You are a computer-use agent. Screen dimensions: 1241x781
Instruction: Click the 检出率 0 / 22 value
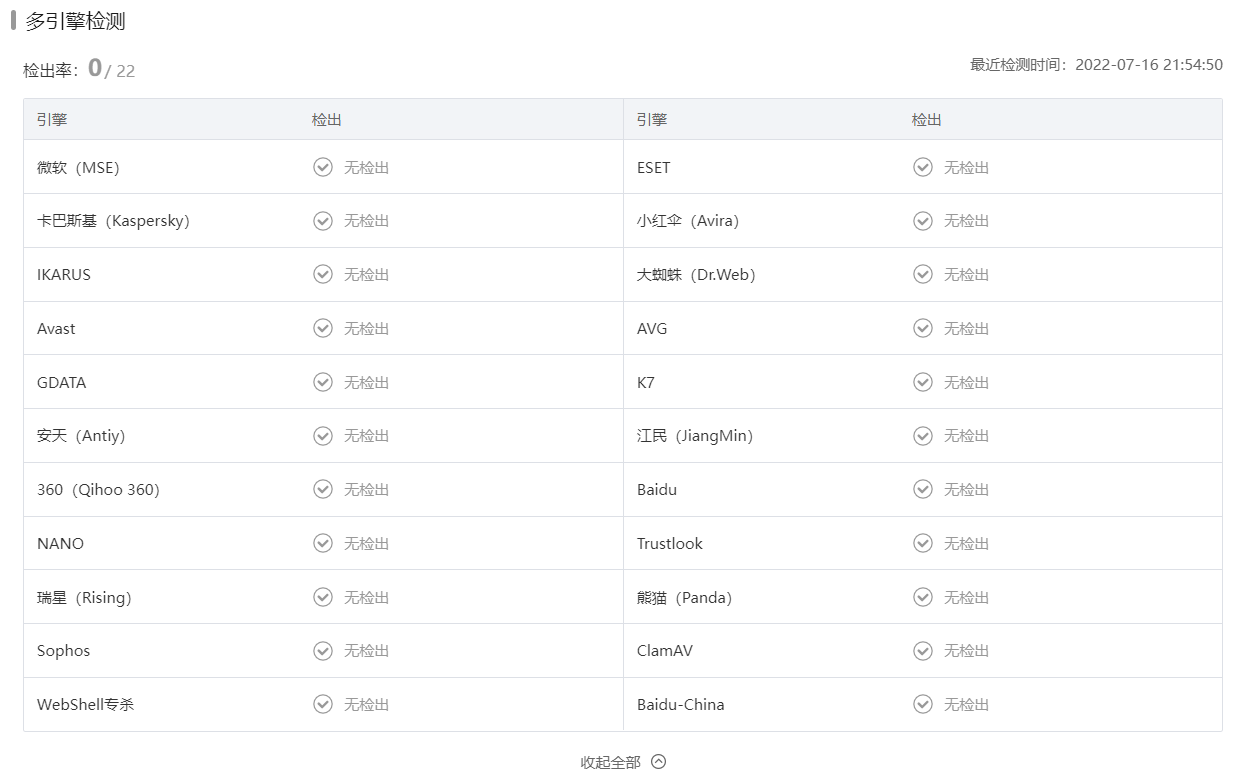pos(111,69)
